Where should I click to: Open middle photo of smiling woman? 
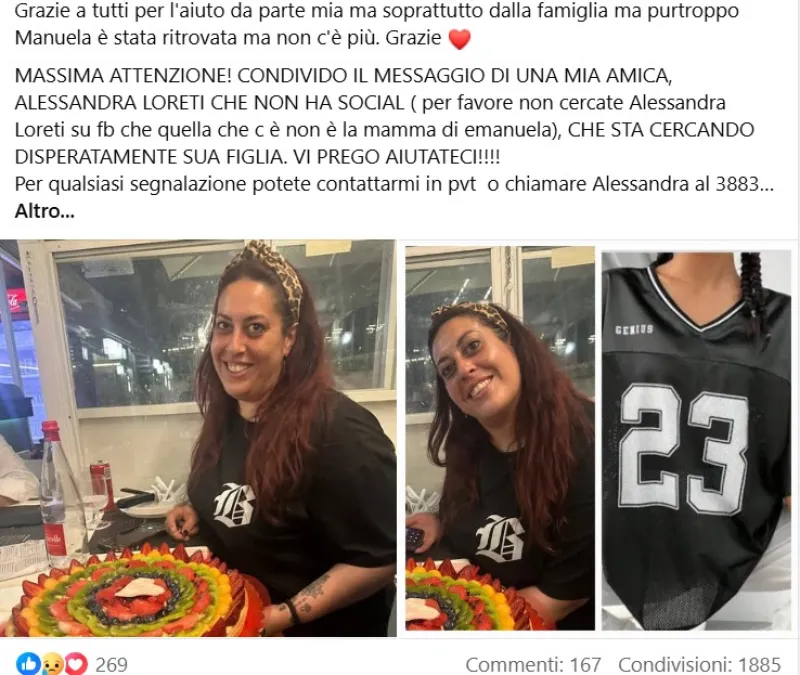coord(500,438)
